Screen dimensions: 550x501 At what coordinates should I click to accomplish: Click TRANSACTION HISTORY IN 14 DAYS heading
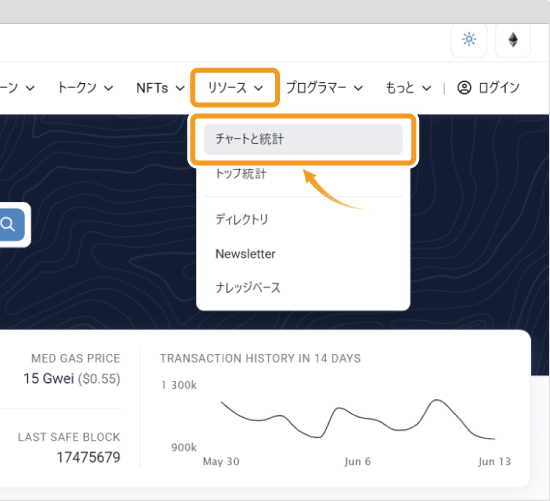[261, 358]
